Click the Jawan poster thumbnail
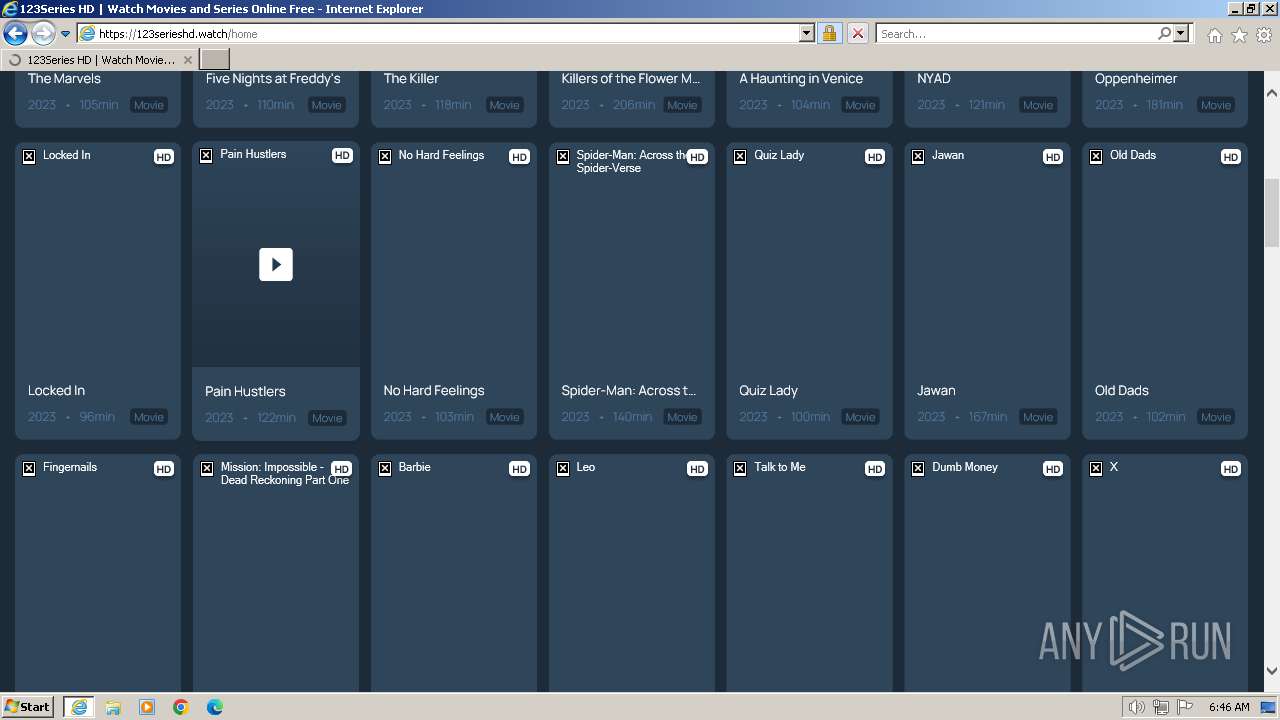 click(987, 255)
